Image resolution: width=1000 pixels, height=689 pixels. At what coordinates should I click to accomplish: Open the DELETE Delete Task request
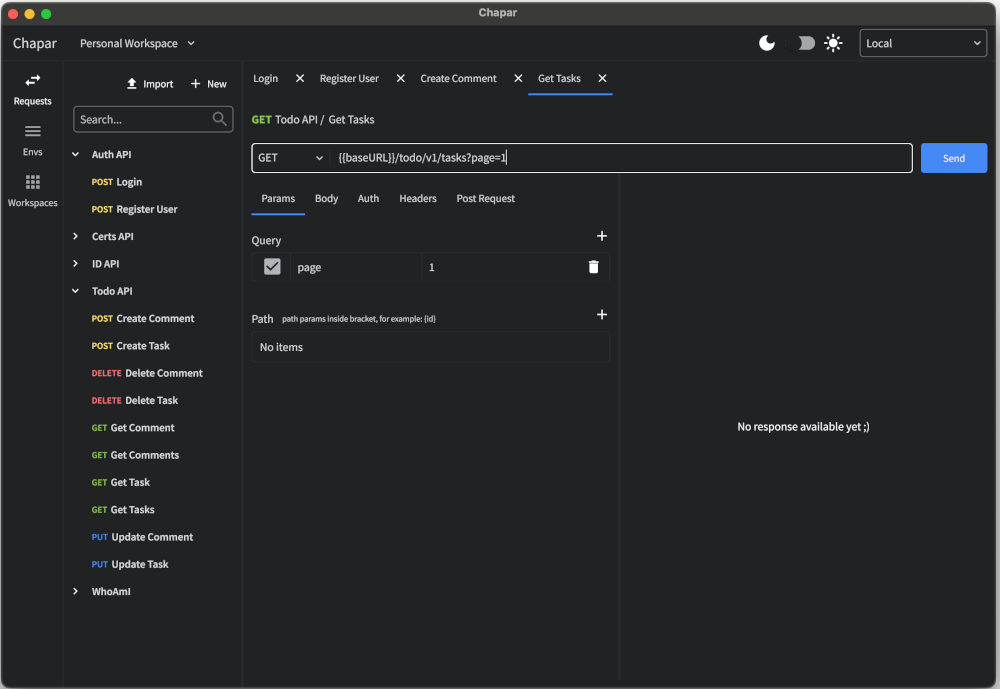click(x=135, y=401)
